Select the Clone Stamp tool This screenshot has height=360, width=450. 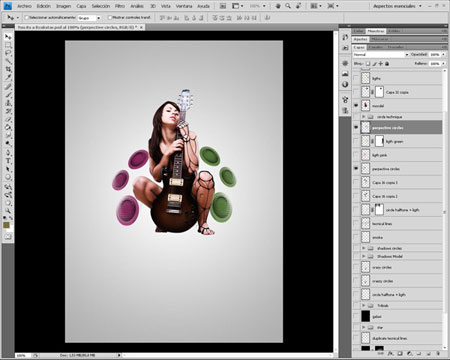(8, 103)
